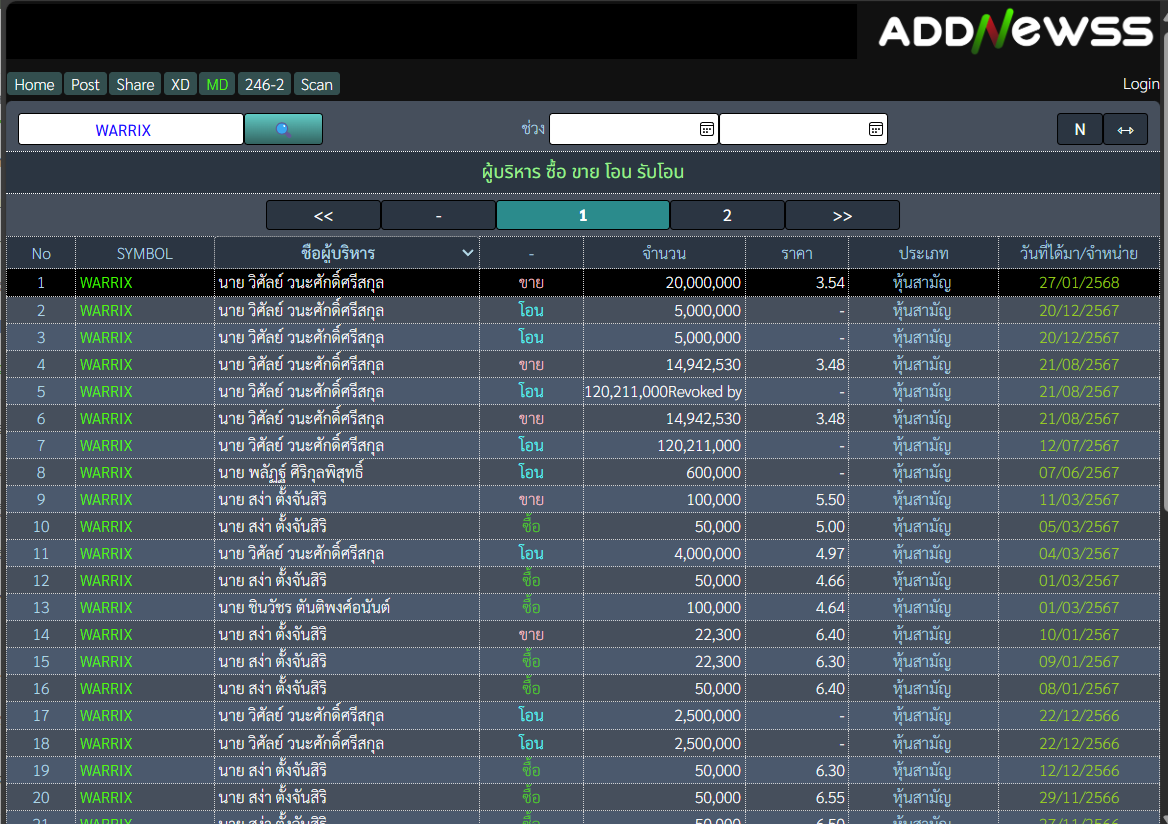Click date 07/06/2567
1168x824 pixels.
(1079, 472)
